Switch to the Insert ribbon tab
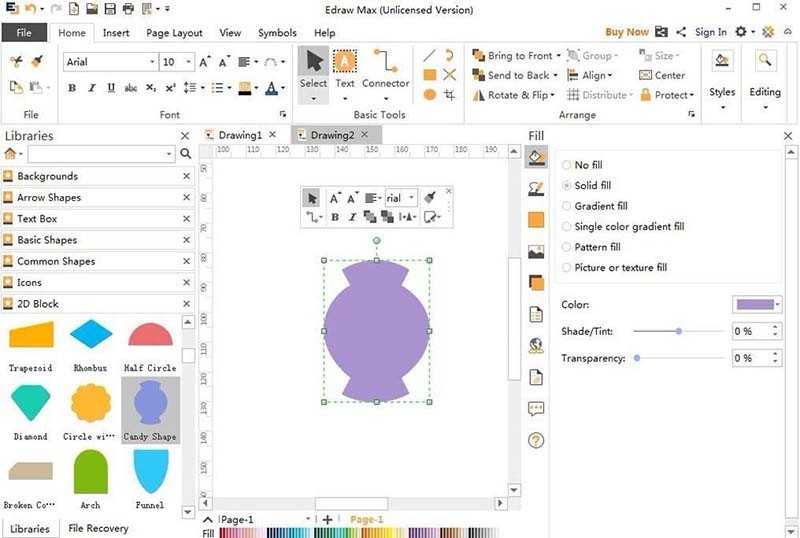800x538 pixels. (116, 33)
